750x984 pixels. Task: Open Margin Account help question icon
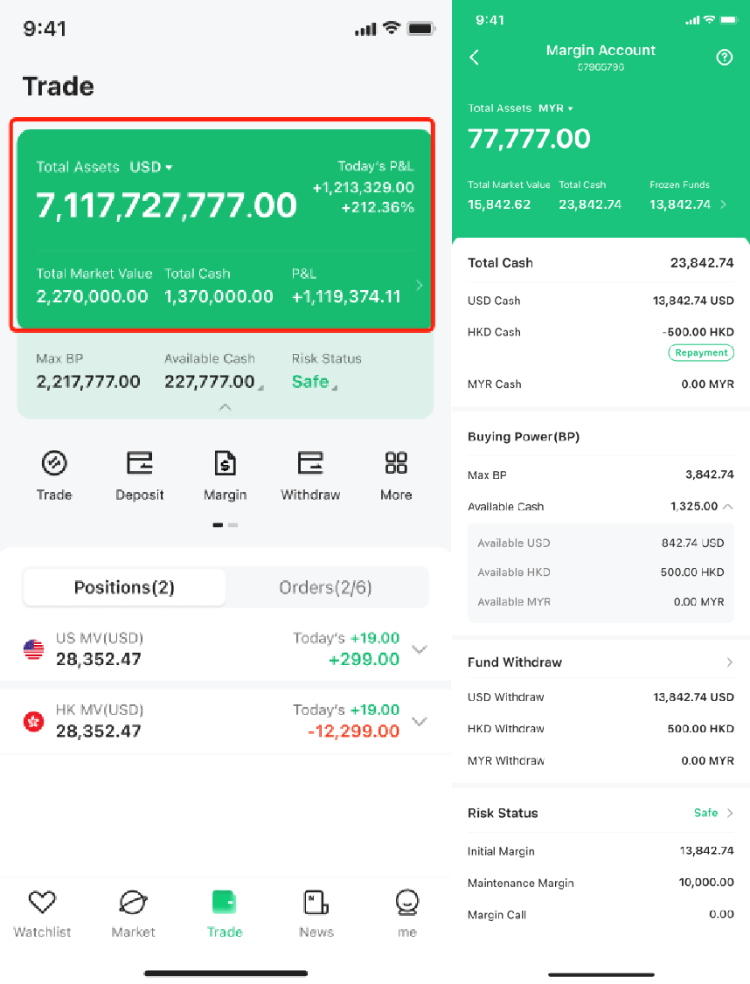pyautogui.click(x=724, y=58)
